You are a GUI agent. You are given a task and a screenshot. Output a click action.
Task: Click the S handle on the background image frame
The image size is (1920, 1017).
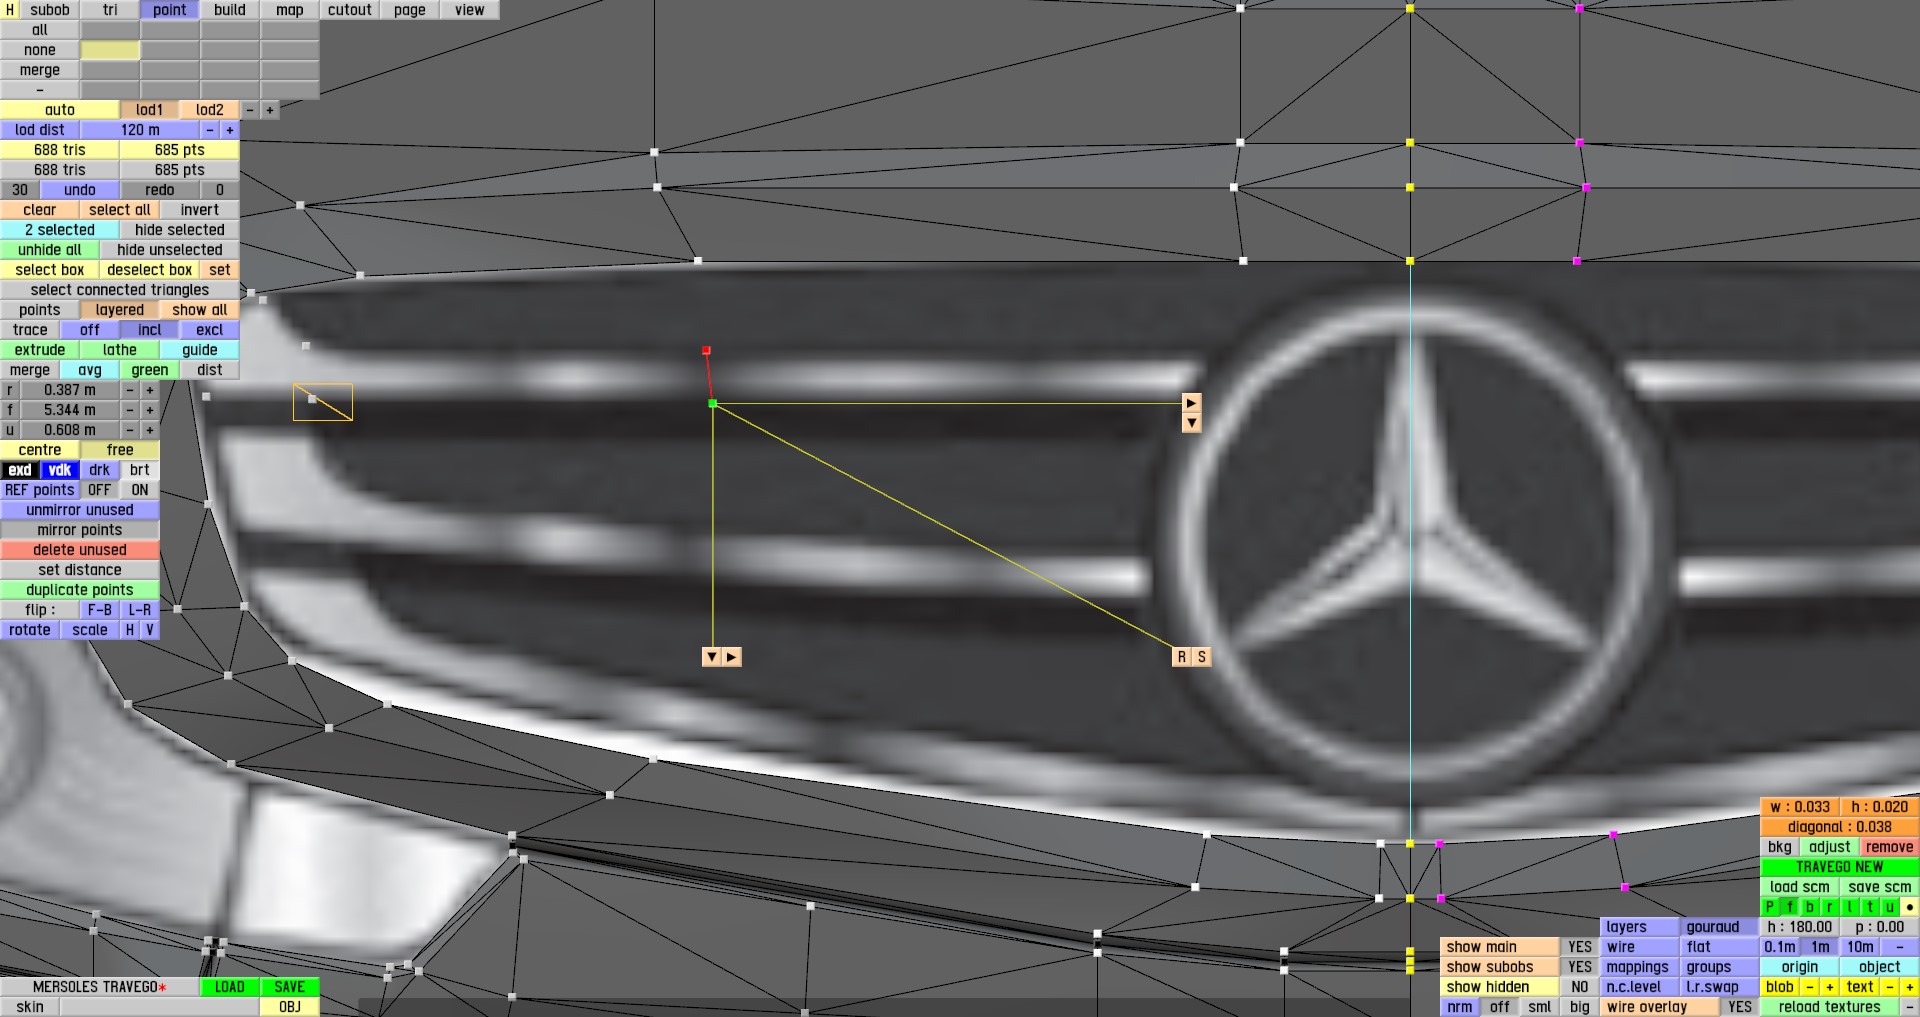[x=1201, y=657]
